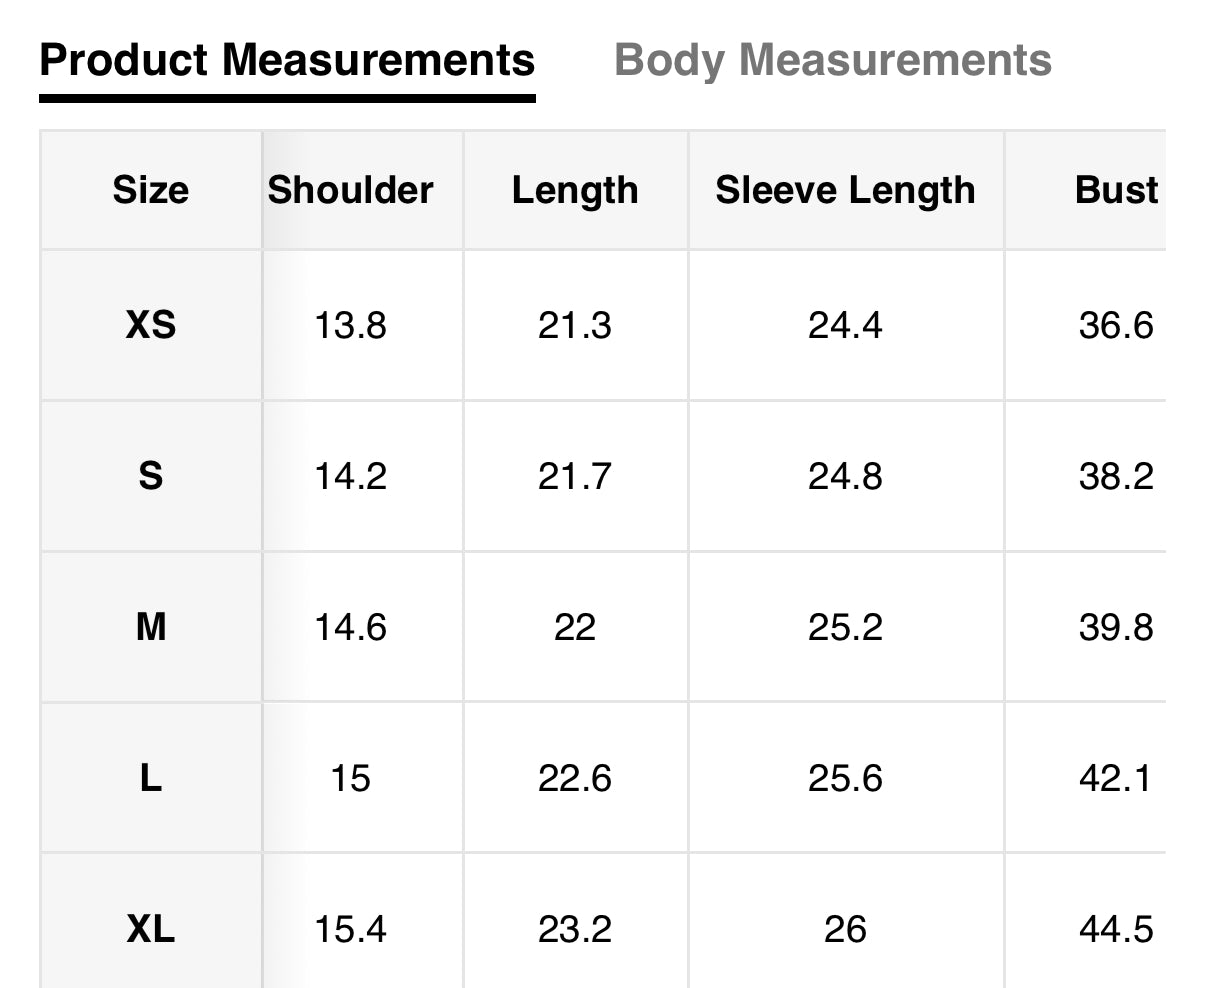The width and height of the screenshot is (1206, 988).
Task: Select the M size row label
Action: pos(151,627)
